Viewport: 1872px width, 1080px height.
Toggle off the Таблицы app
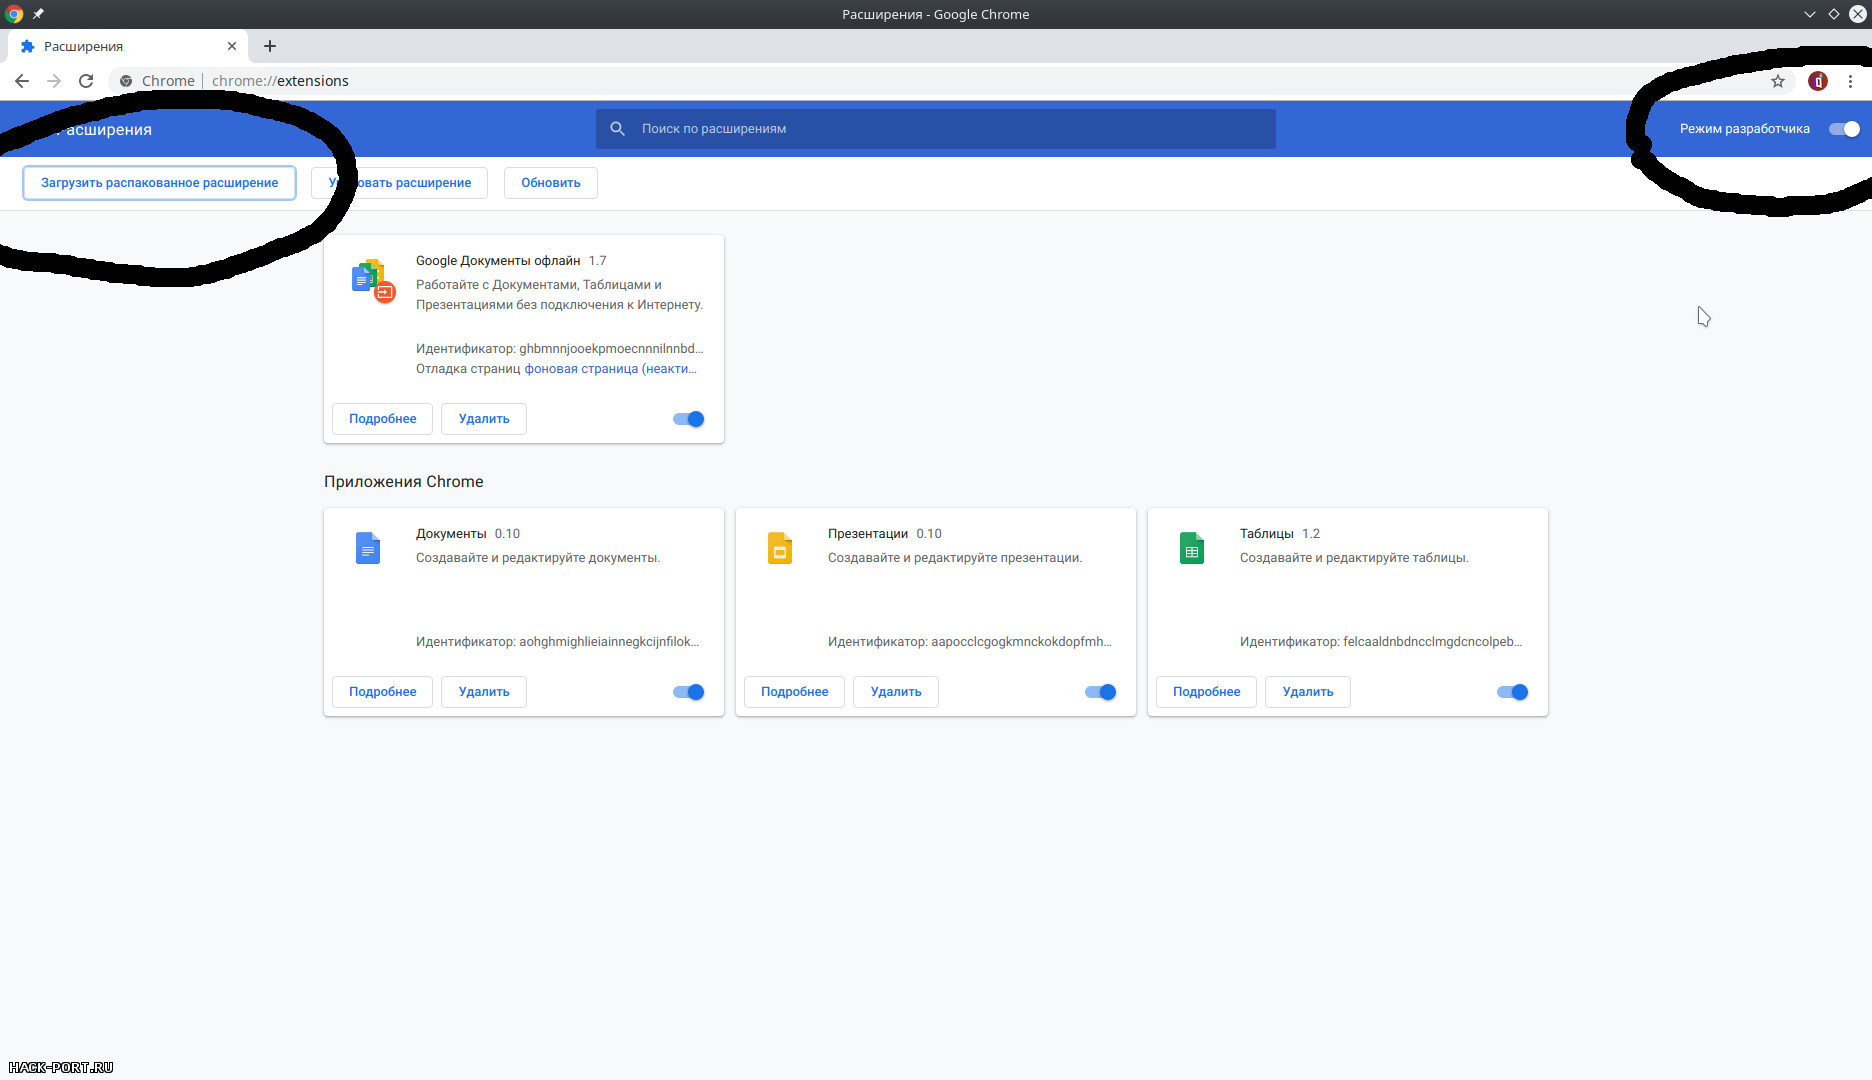1513,692
